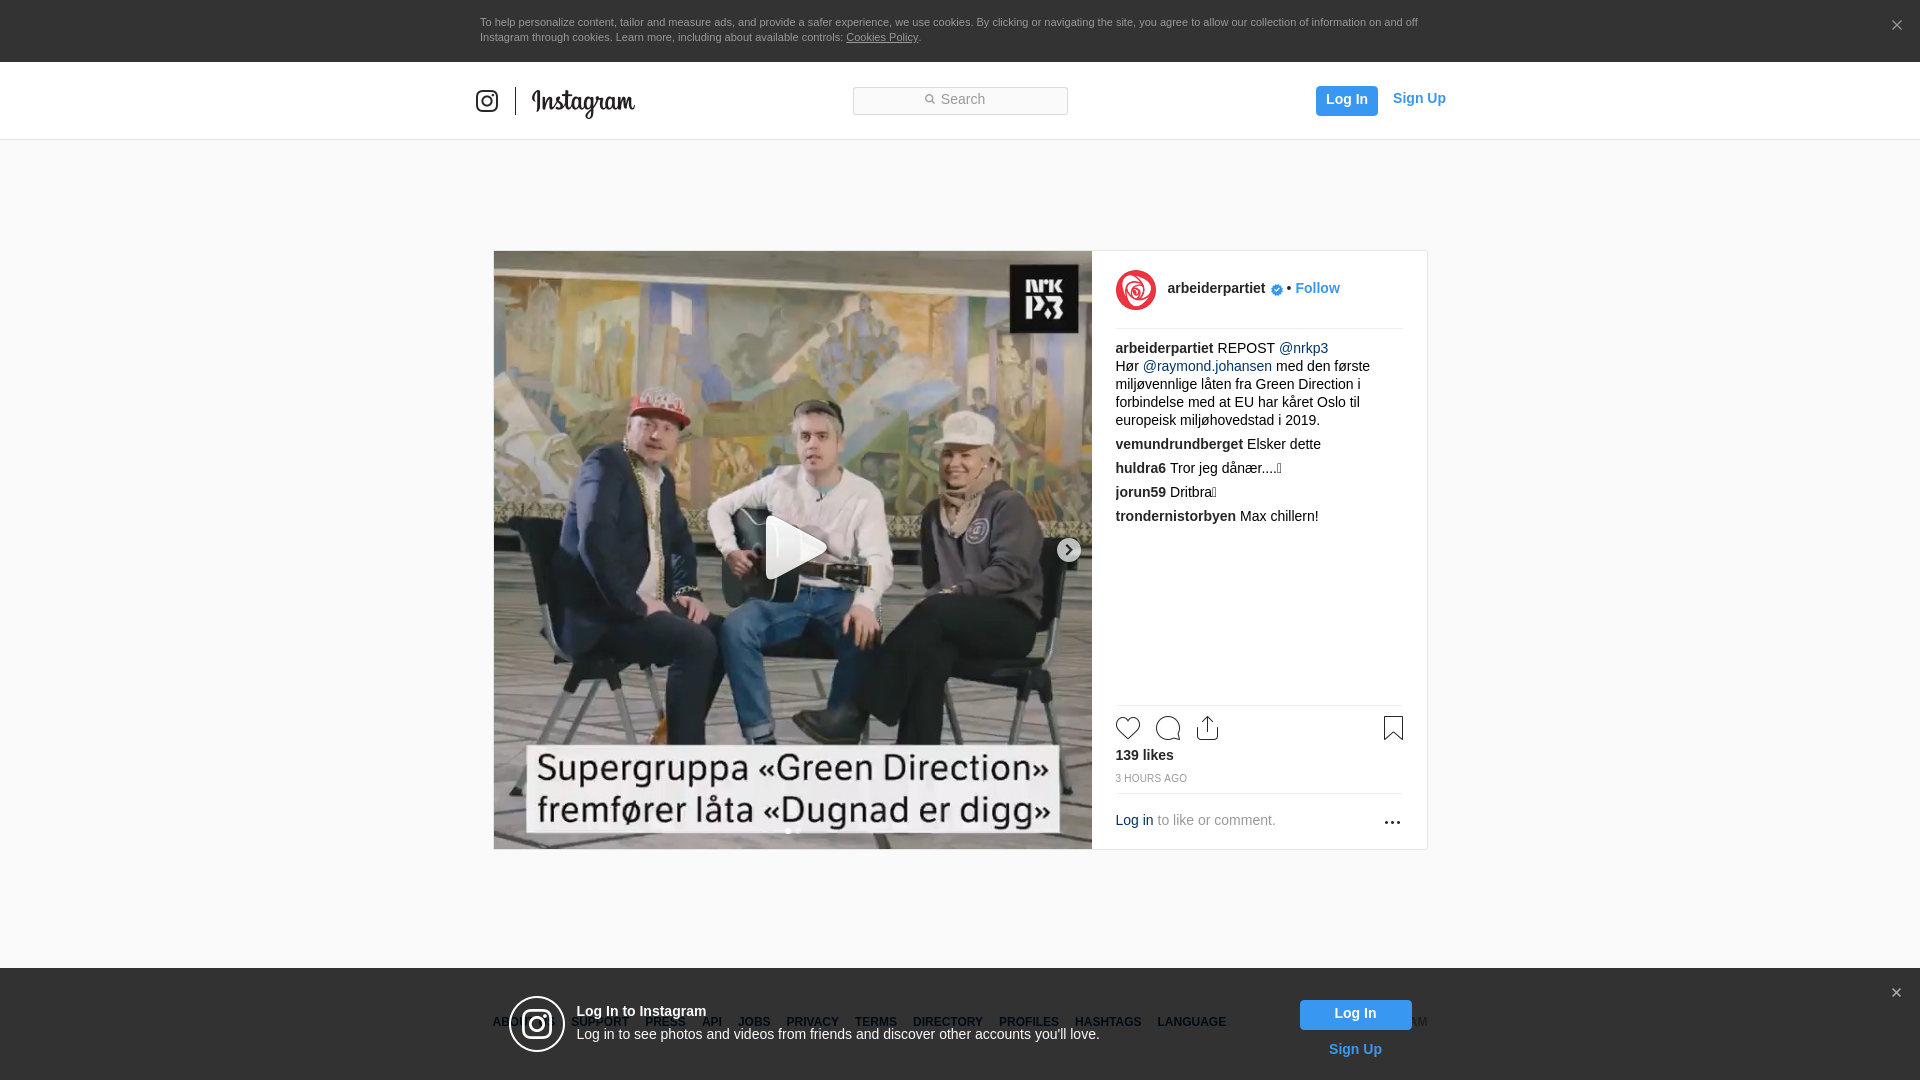The width and height of the screenshot is (1920, 1080).
Task: Play the Green Direction video
Action: (794, 548)
